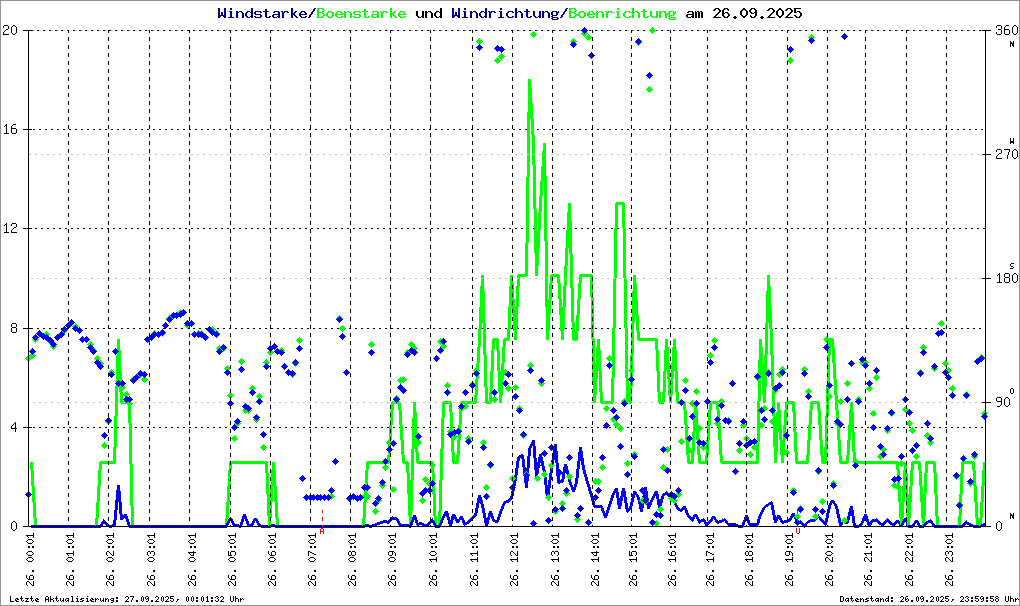1020x606 pixels.
Task: Click the 'S' compass letter above 180
Action: tap(1012, 265)
